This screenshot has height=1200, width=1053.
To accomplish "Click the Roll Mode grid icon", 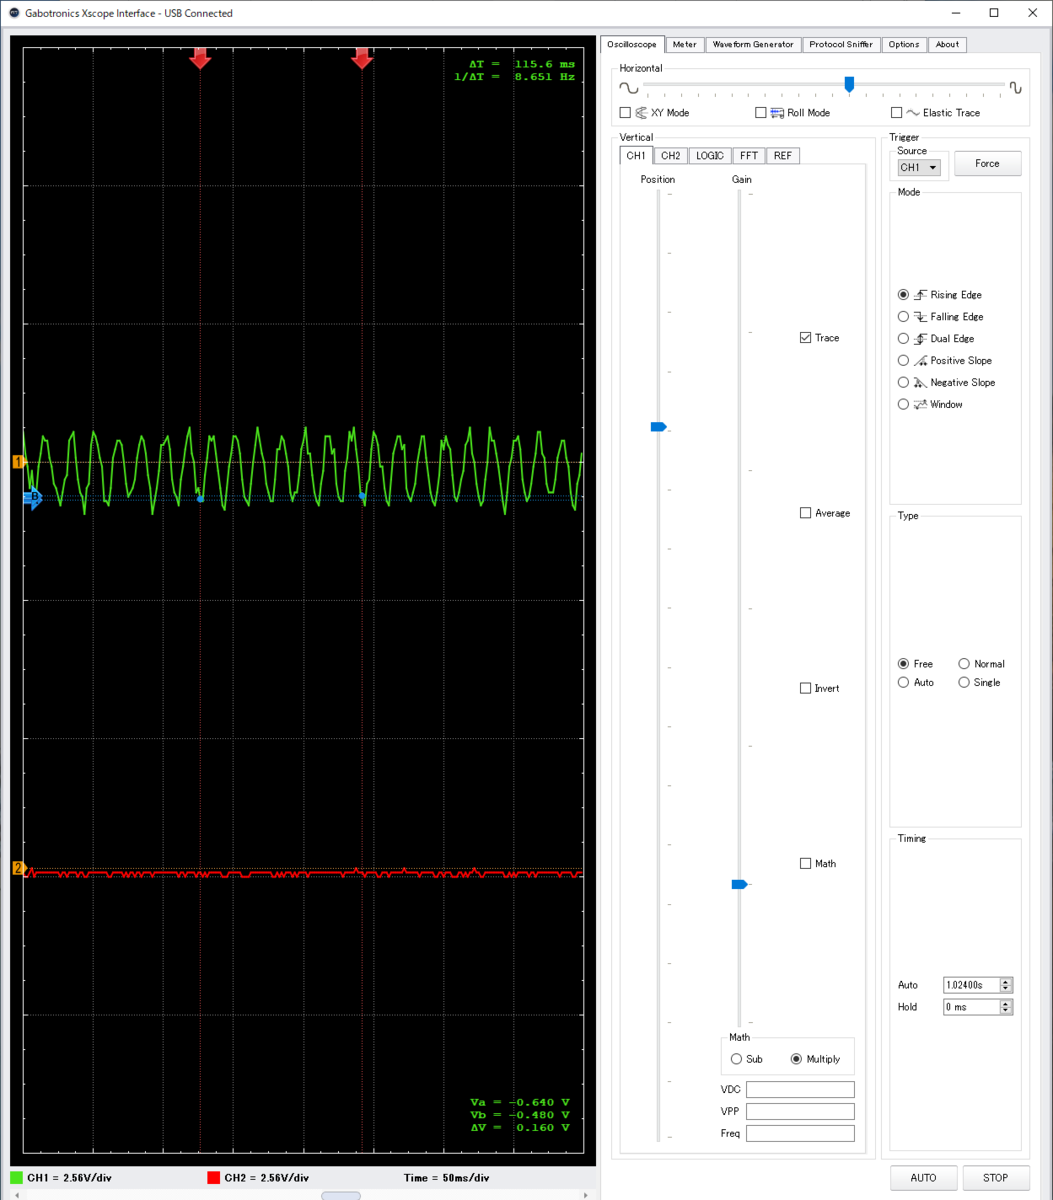I will click(x=778, y=112).
